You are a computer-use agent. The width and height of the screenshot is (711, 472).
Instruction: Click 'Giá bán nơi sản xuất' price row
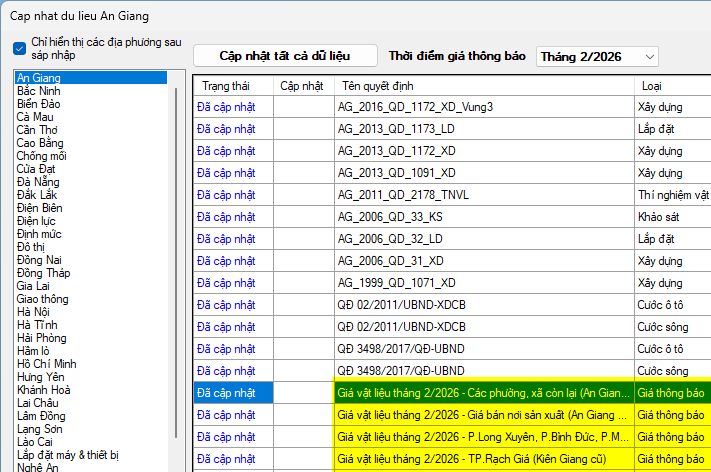[482, 415]
